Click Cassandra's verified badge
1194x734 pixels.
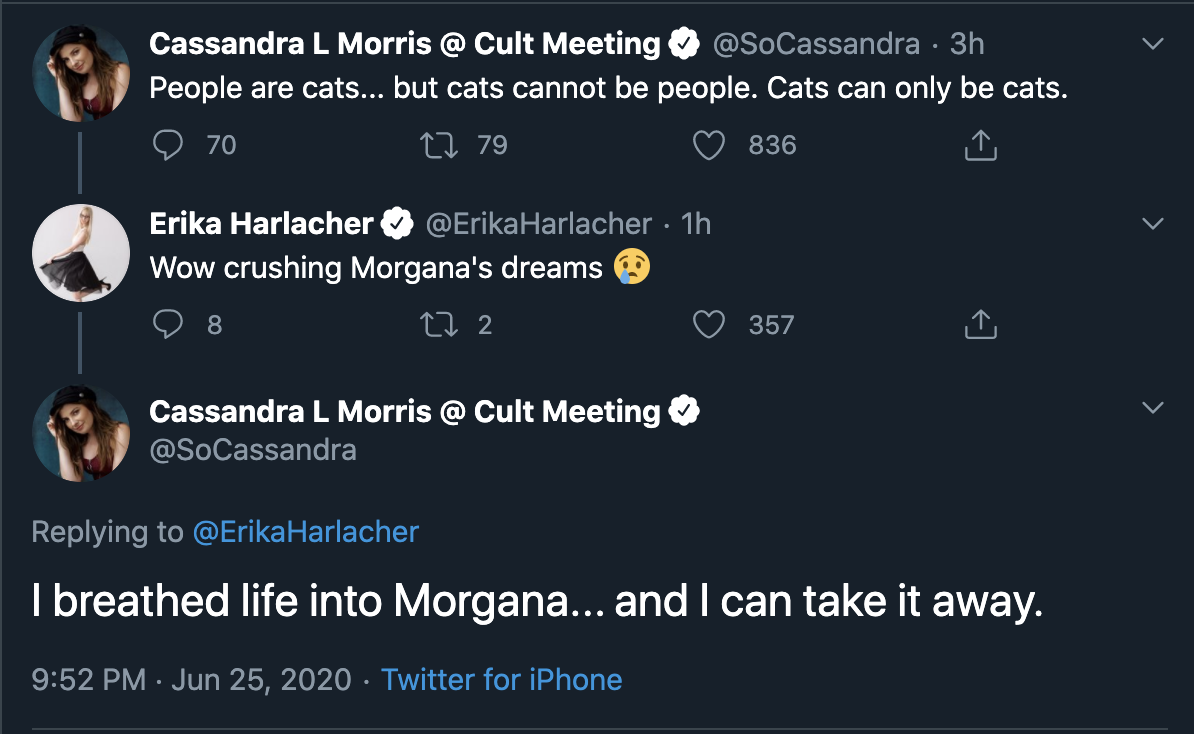[685, 43]
